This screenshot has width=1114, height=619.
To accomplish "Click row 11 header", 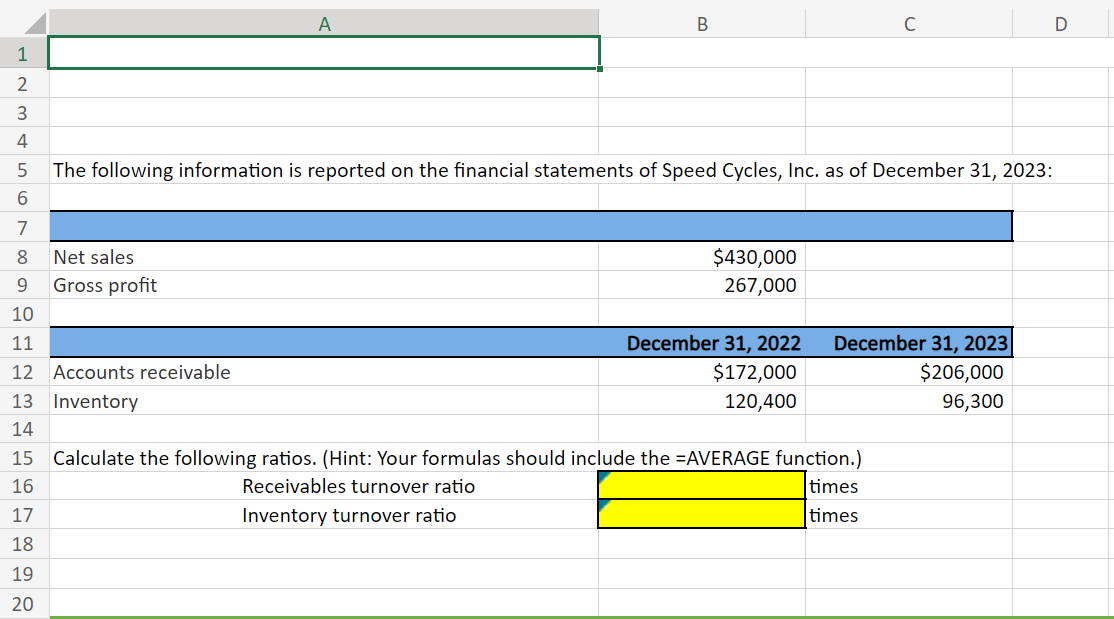I will tap(21, 342).
